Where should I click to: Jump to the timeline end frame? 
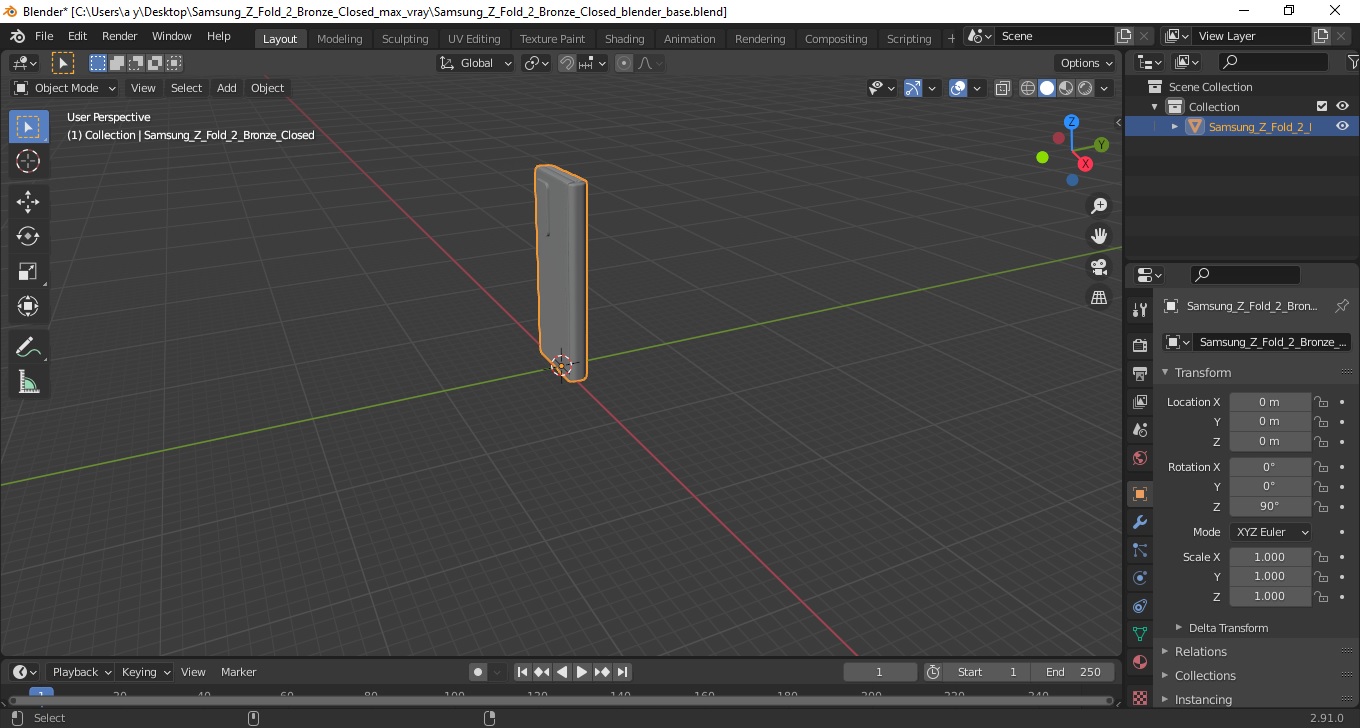pos(622,672)
